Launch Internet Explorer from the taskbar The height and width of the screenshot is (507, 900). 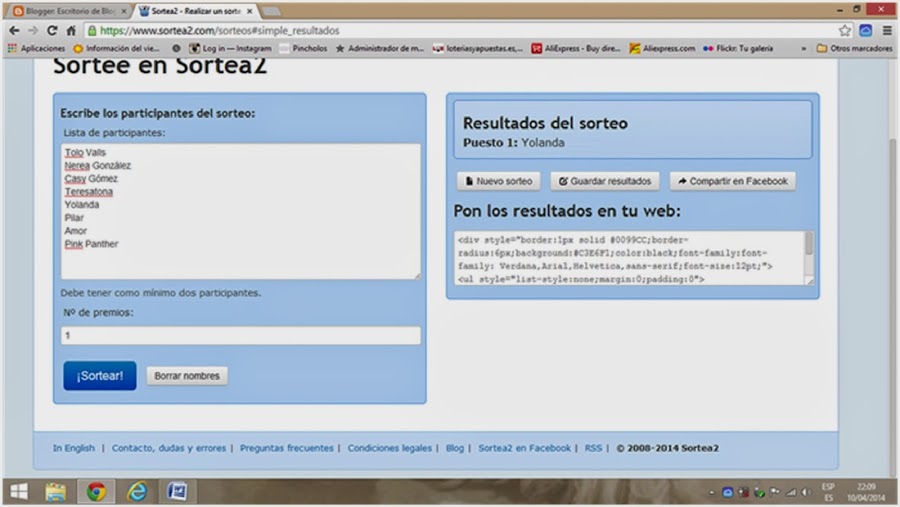point(137,491)
